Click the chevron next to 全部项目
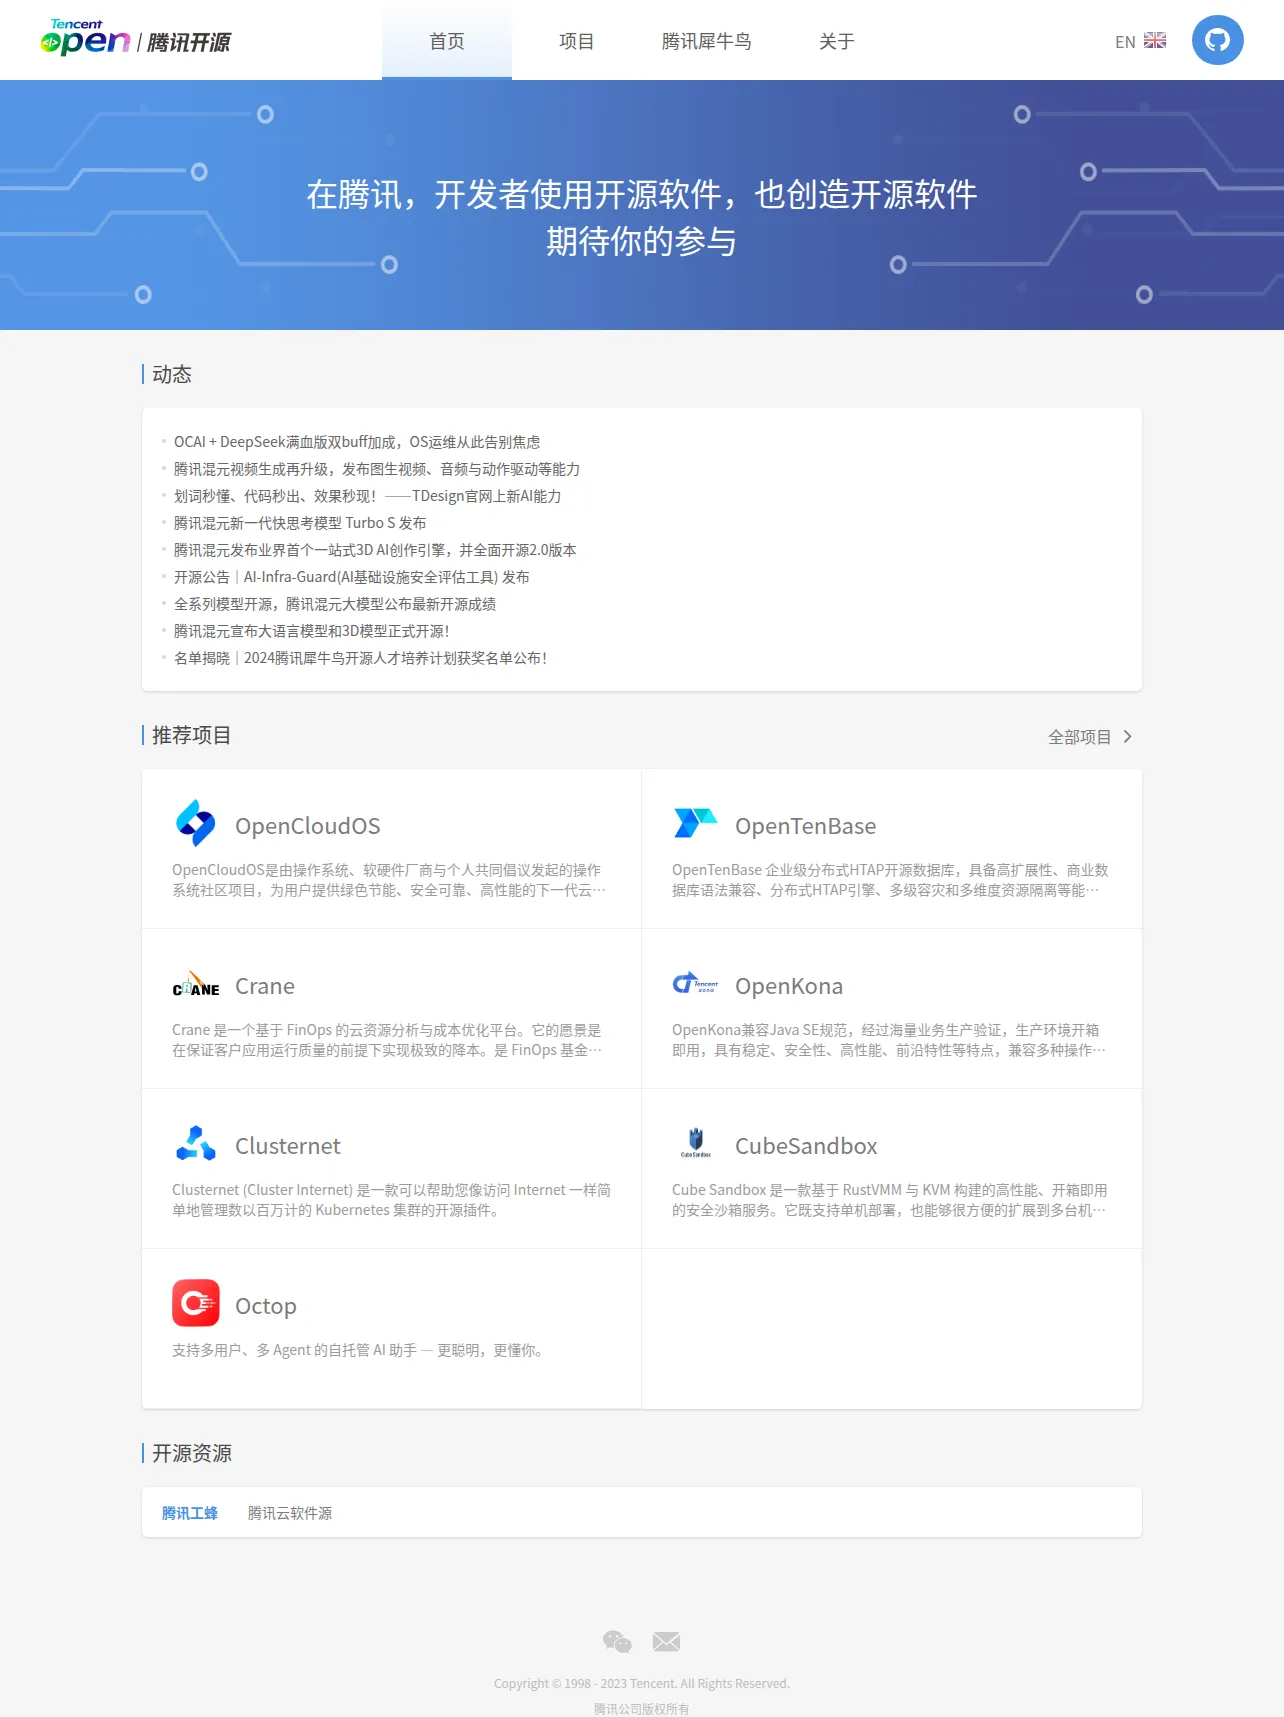This screenshot has width=1284, height=1717. coord(1127,737)
